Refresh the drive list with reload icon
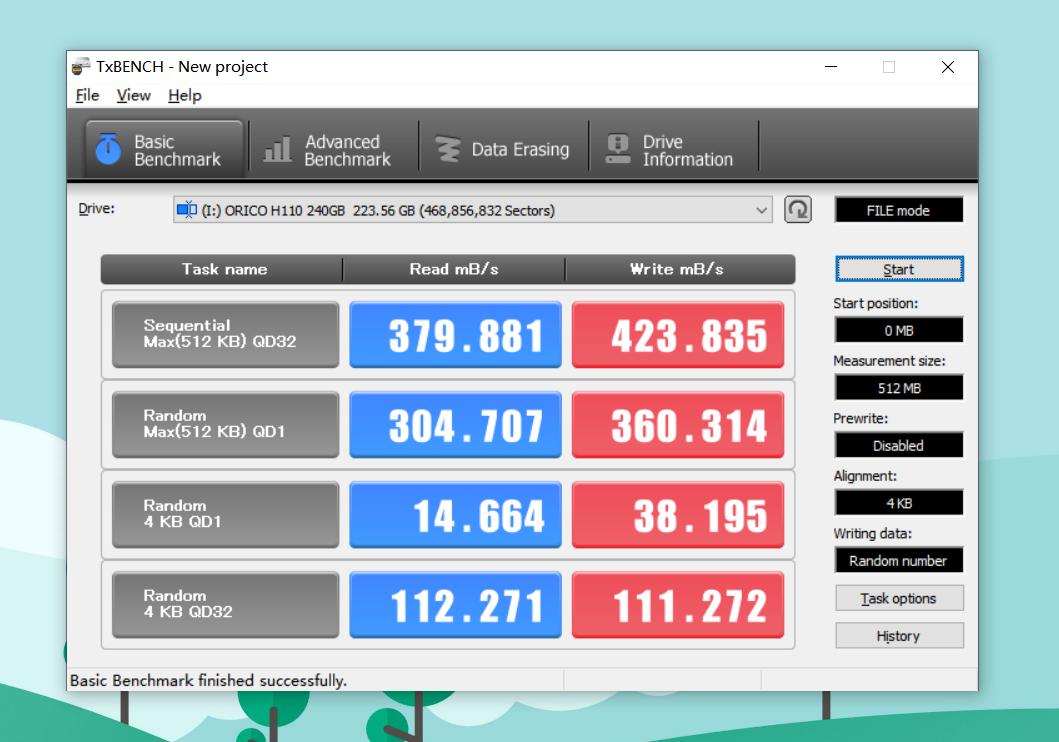1059x742 pixels. point(797,210)
